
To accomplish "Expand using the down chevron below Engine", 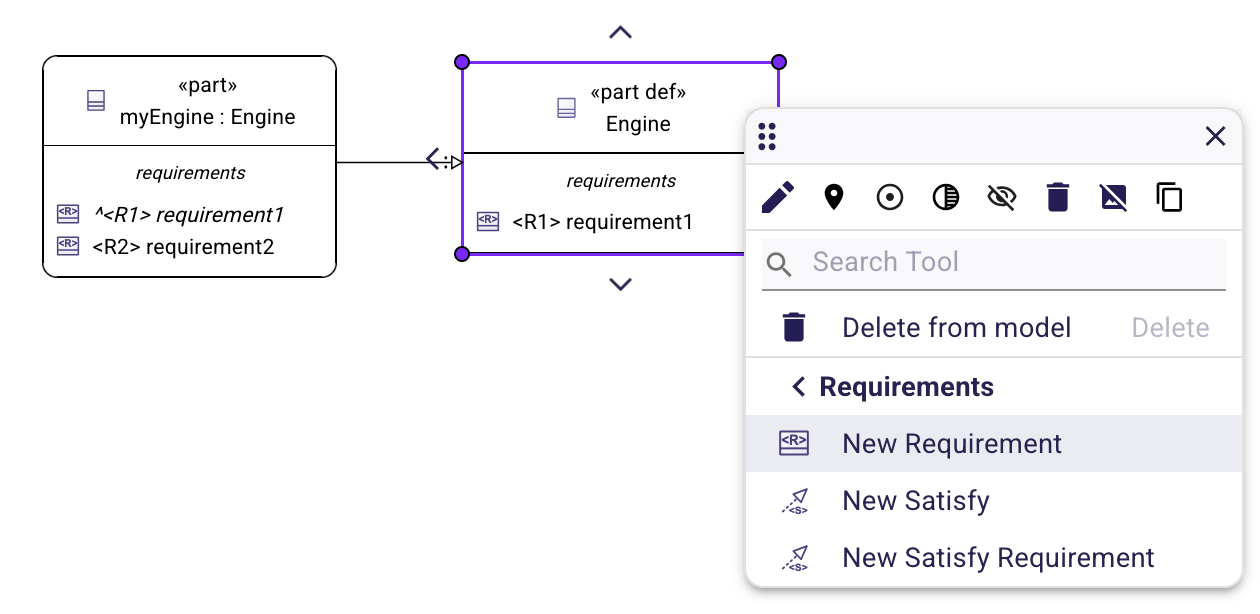I will point(620,285).
